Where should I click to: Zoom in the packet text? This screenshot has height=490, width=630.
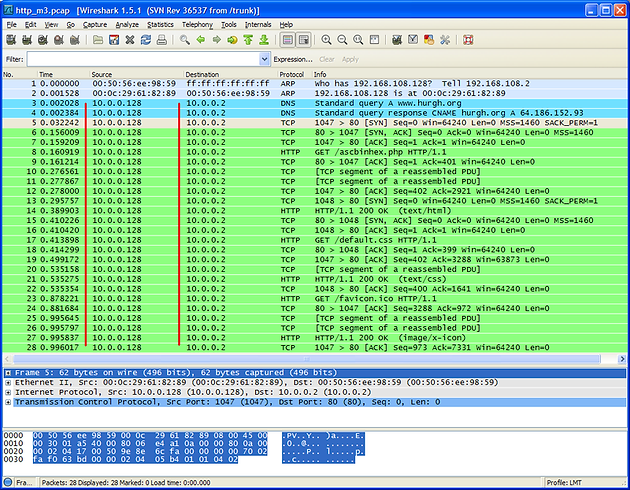[x=326, y=40]
